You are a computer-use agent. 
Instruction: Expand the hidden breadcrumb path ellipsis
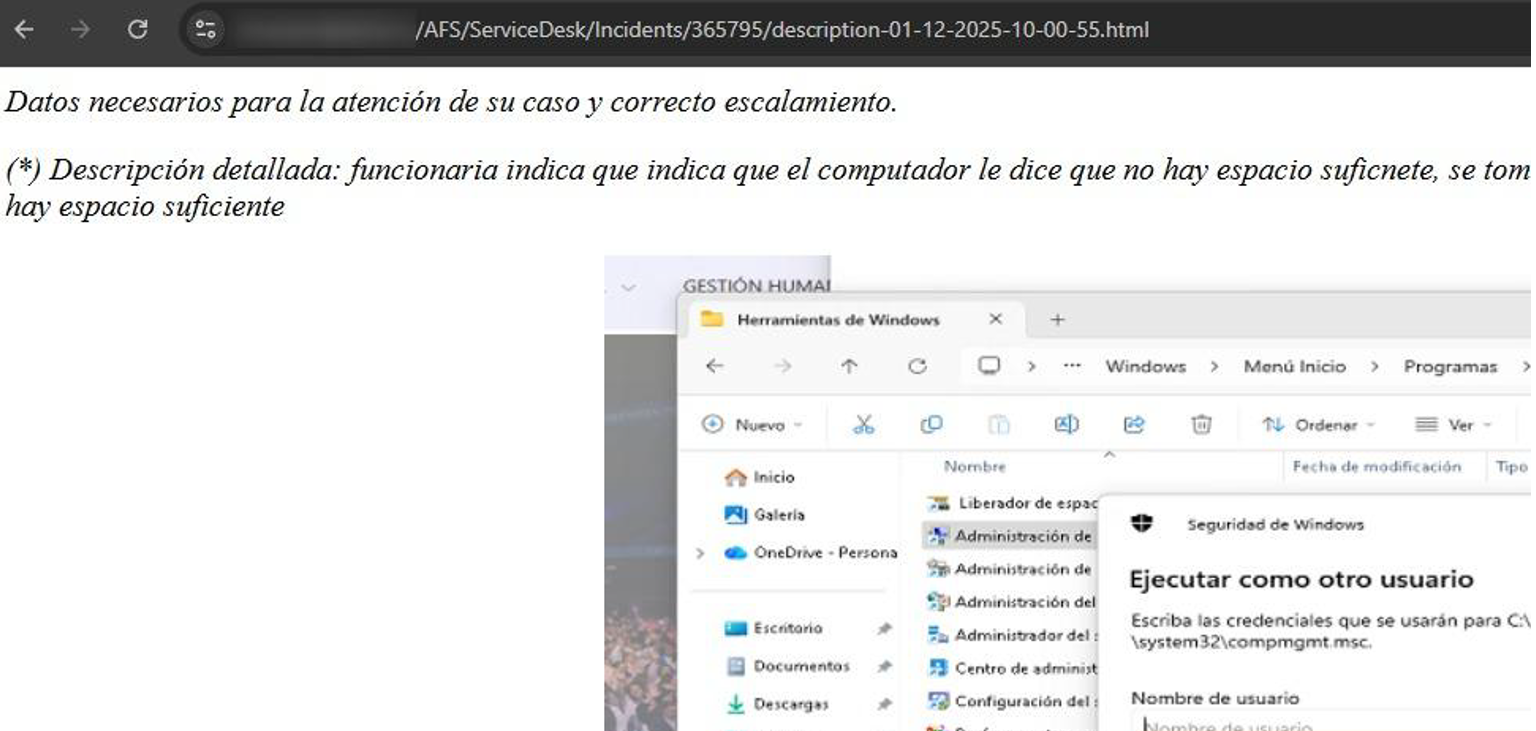1072,366
